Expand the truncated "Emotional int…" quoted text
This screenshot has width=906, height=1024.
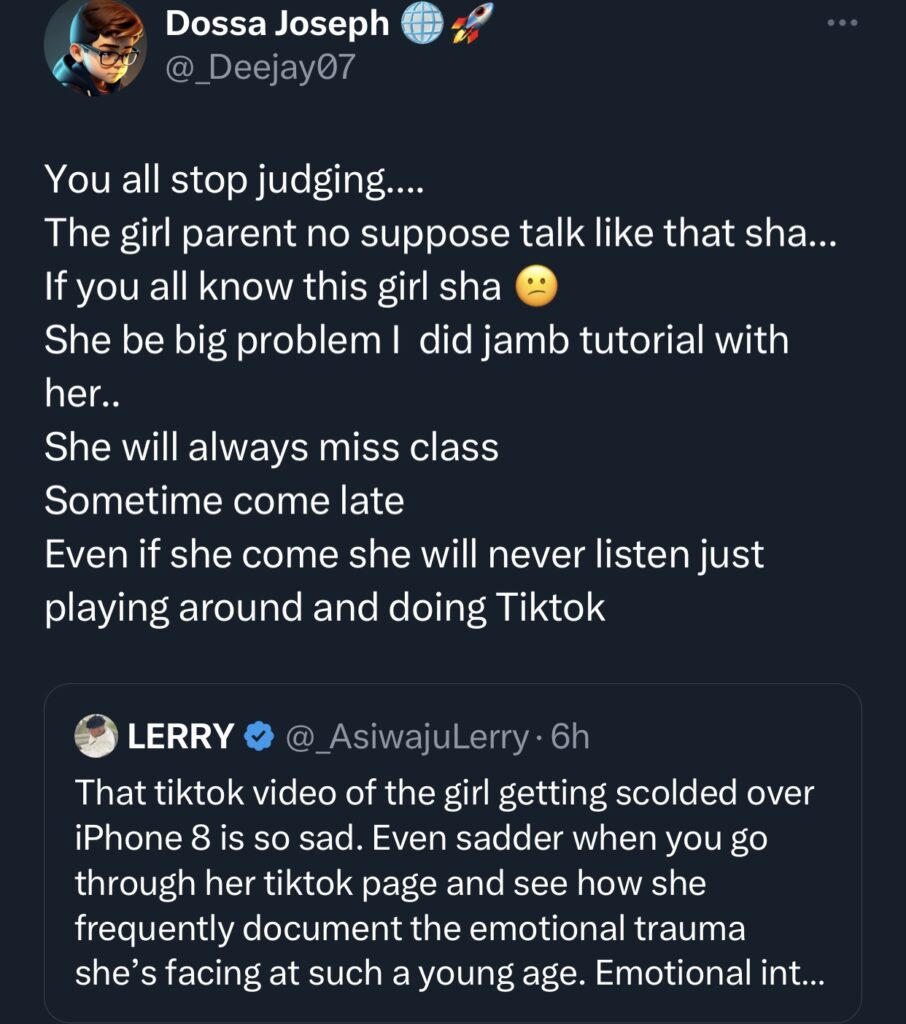click(x=765, y=974)
